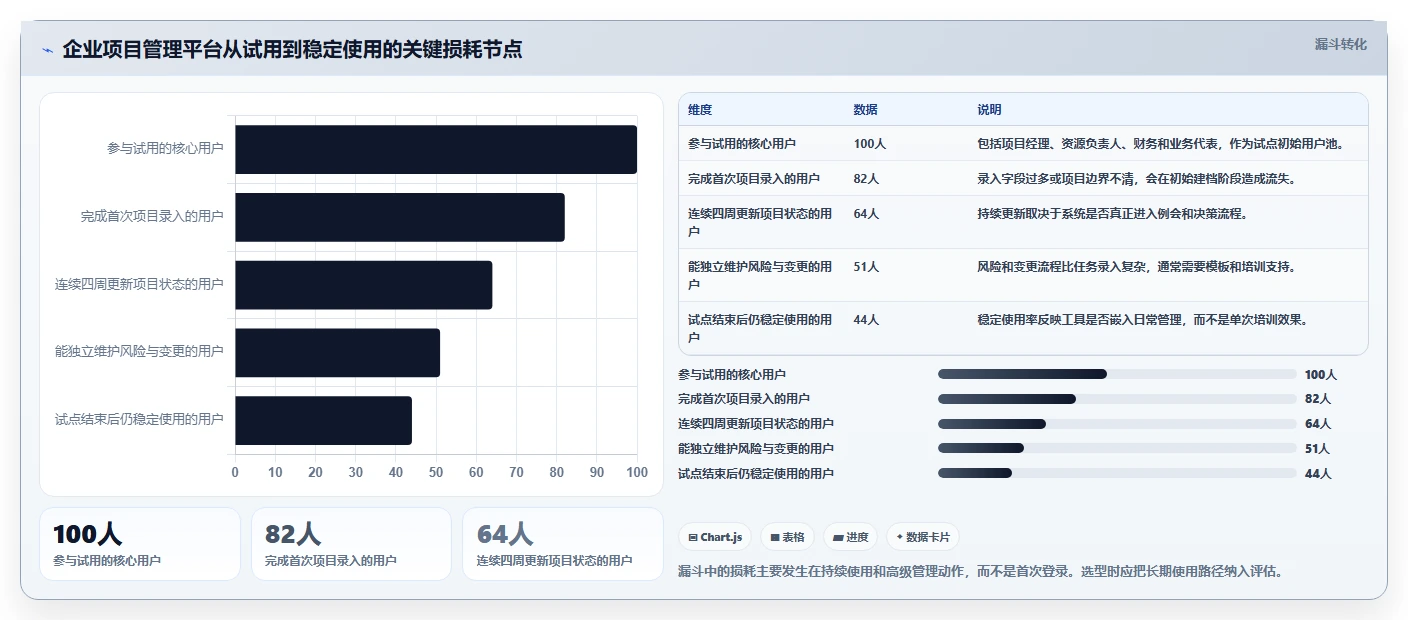Click table cell 参与试用的核心用户 in 维度 column

[x=742, y=144]
